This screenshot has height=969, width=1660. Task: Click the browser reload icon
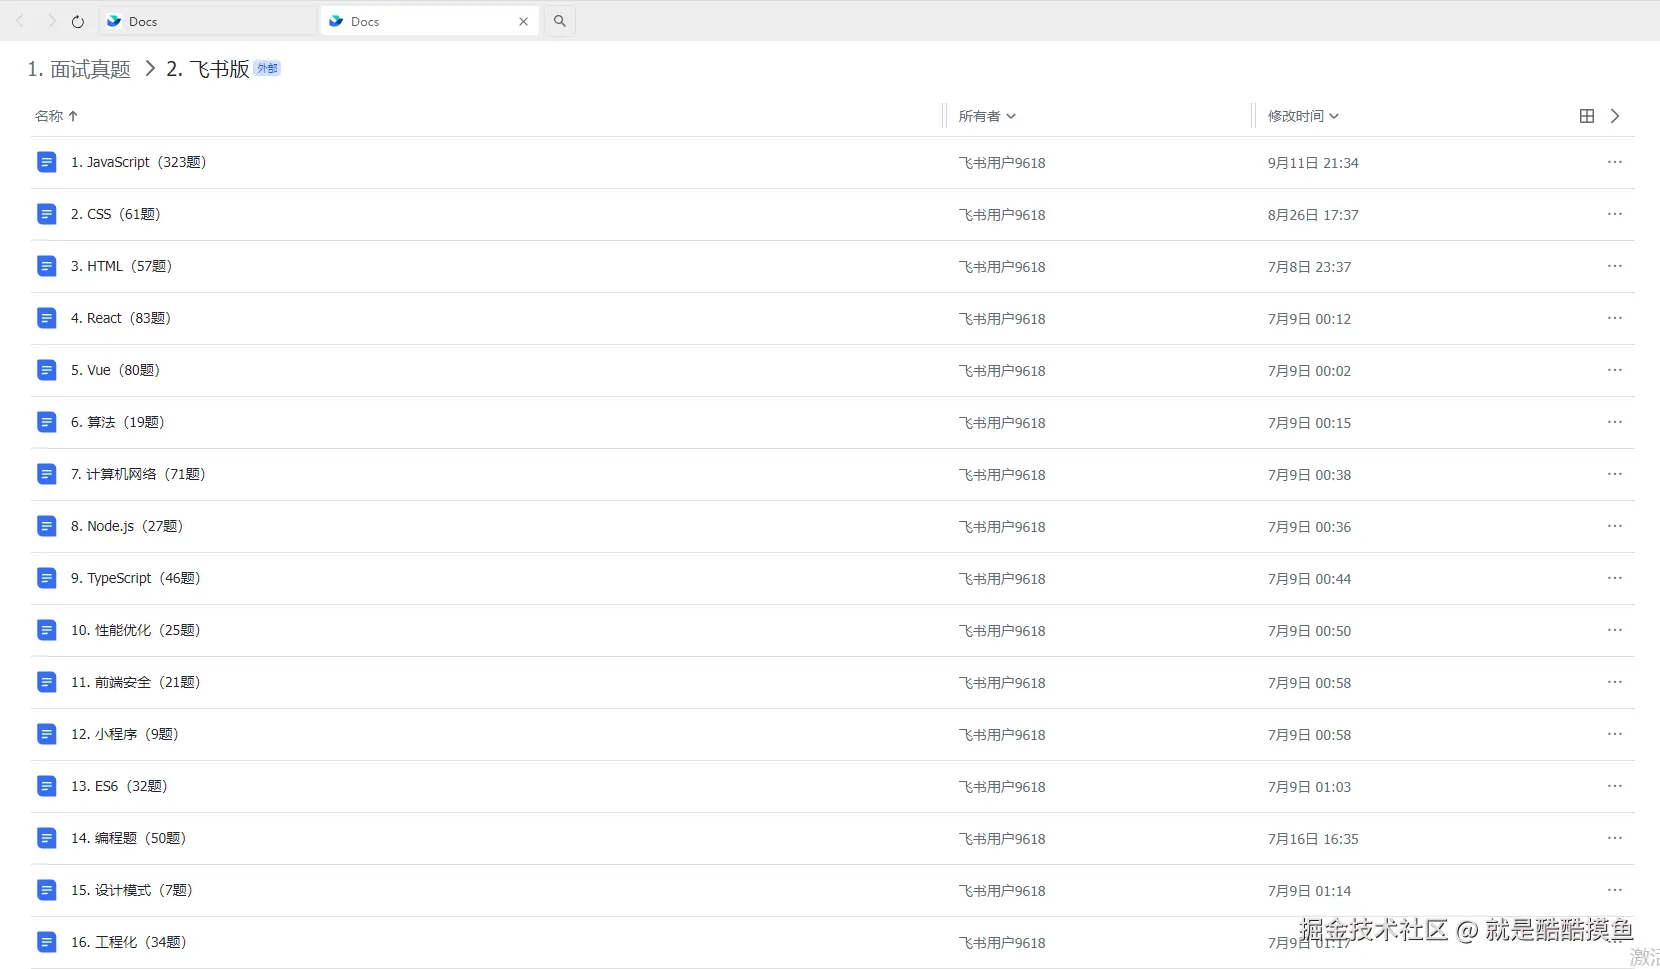[x=78, y=21]
